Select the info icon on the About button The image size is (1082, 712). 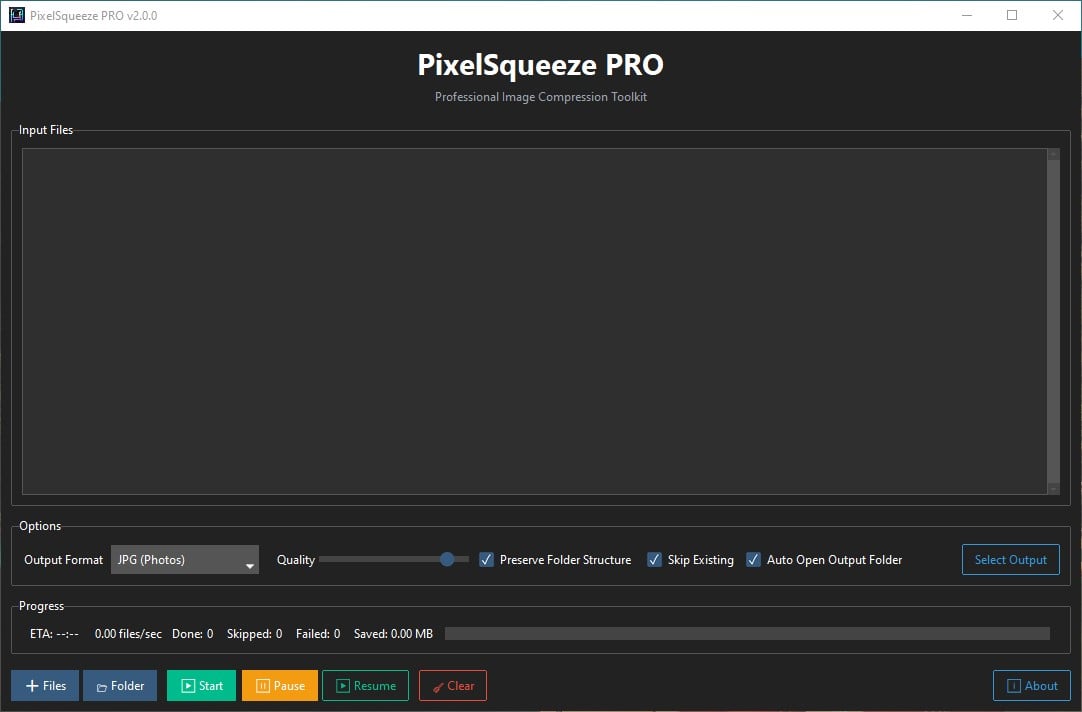1015,685
